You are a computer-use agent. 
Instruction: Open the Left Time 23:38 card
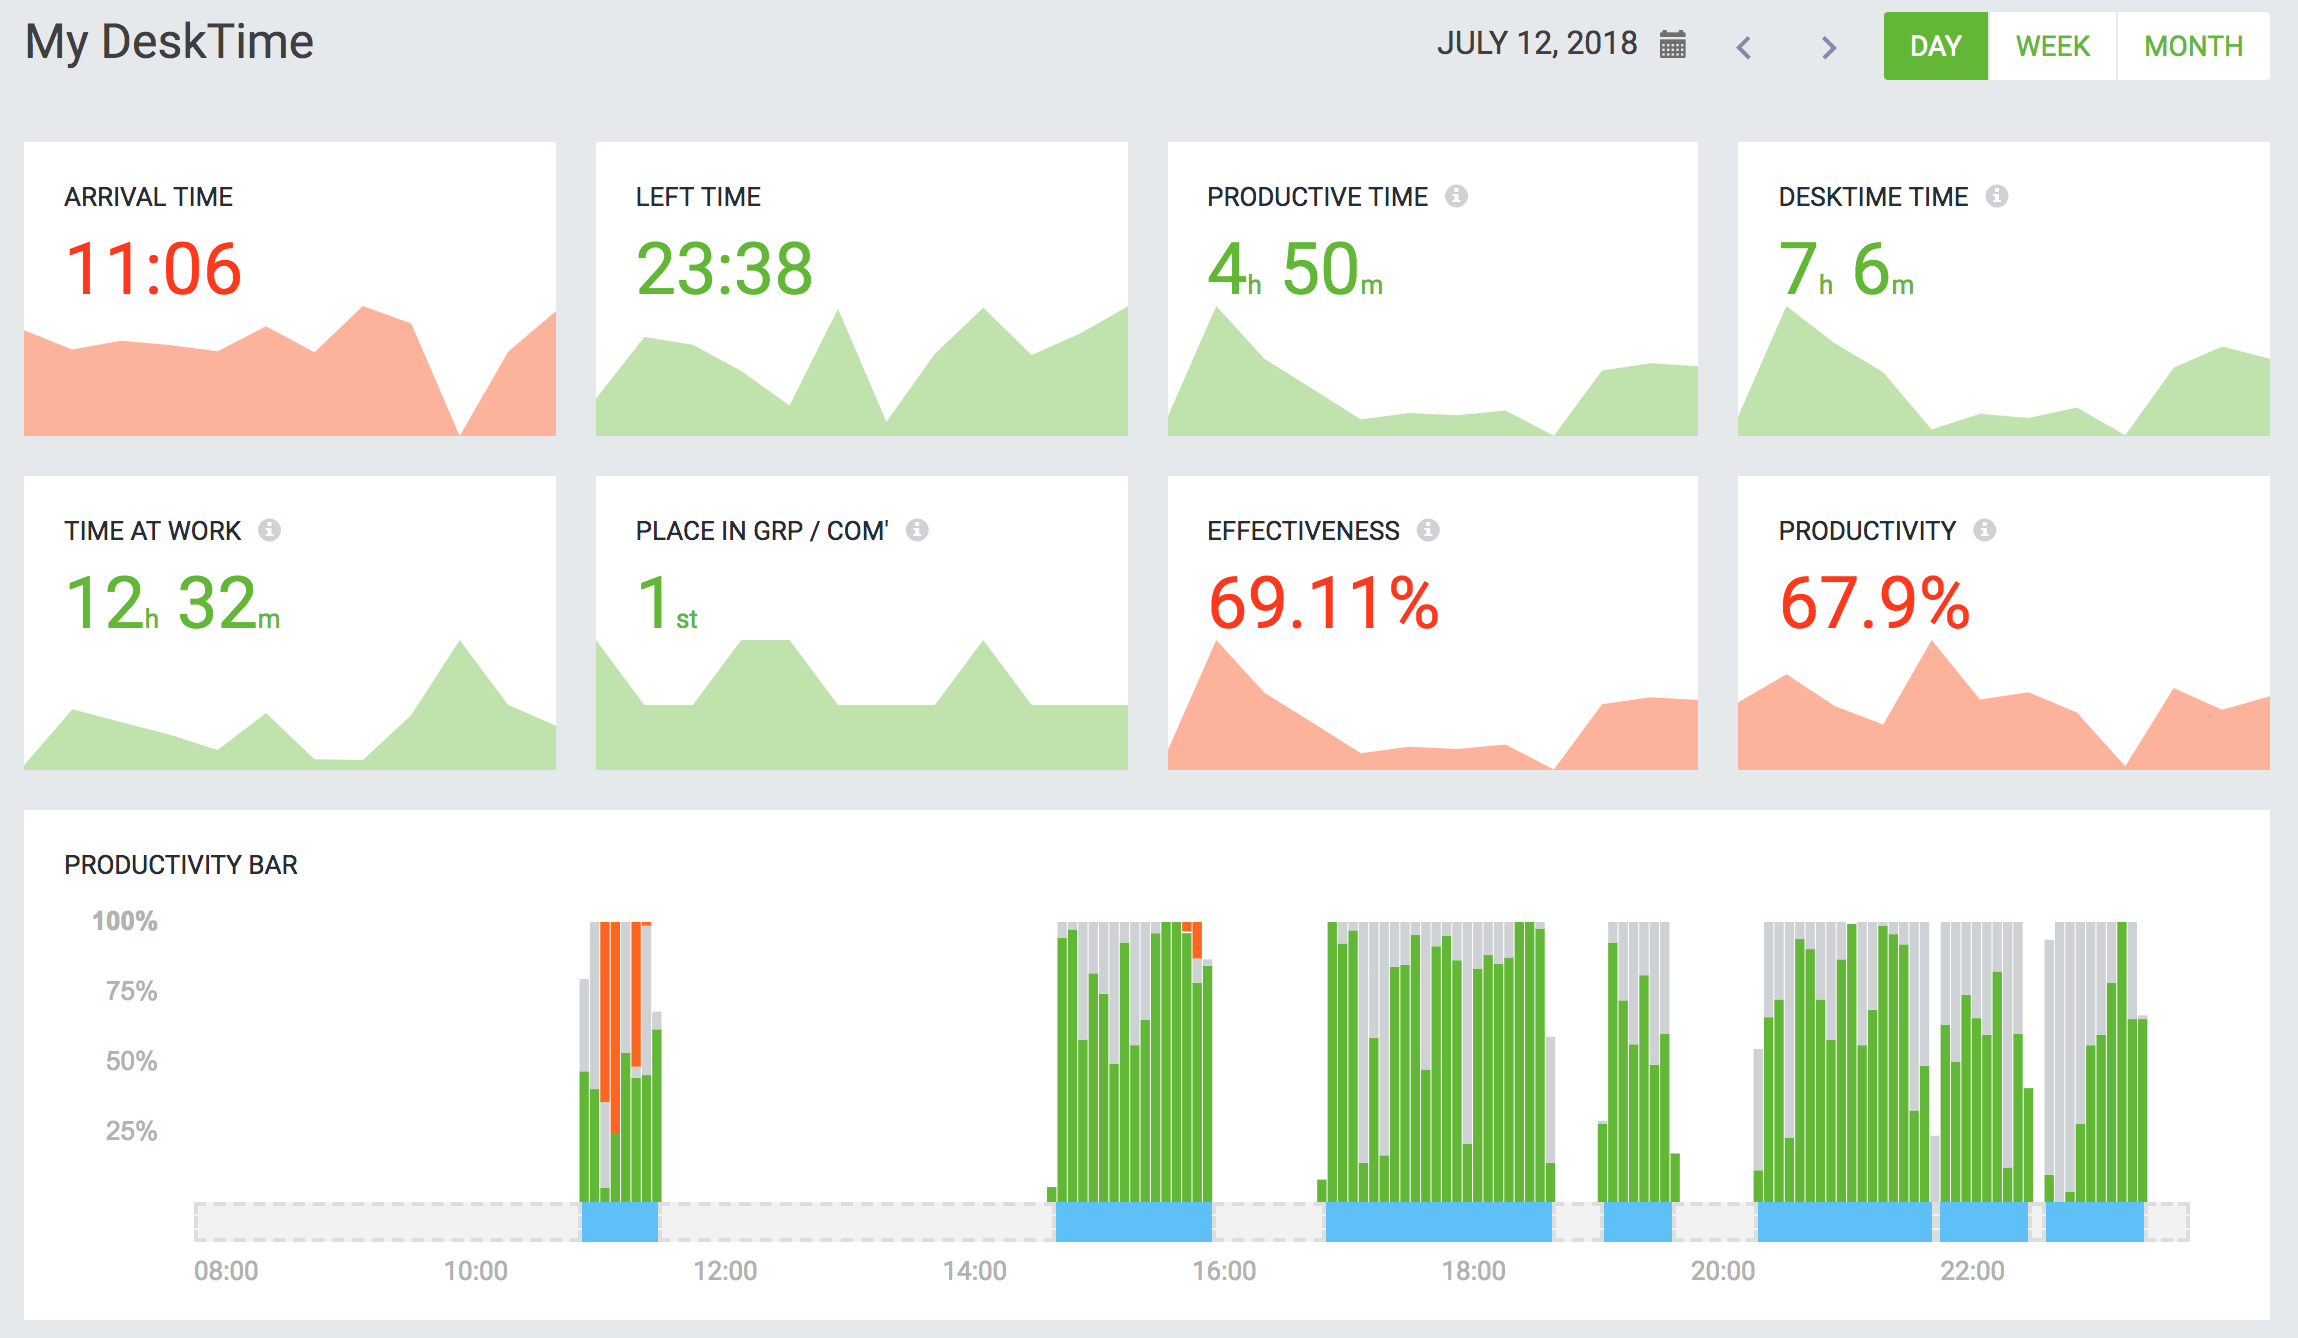click(x=862, y=289)
